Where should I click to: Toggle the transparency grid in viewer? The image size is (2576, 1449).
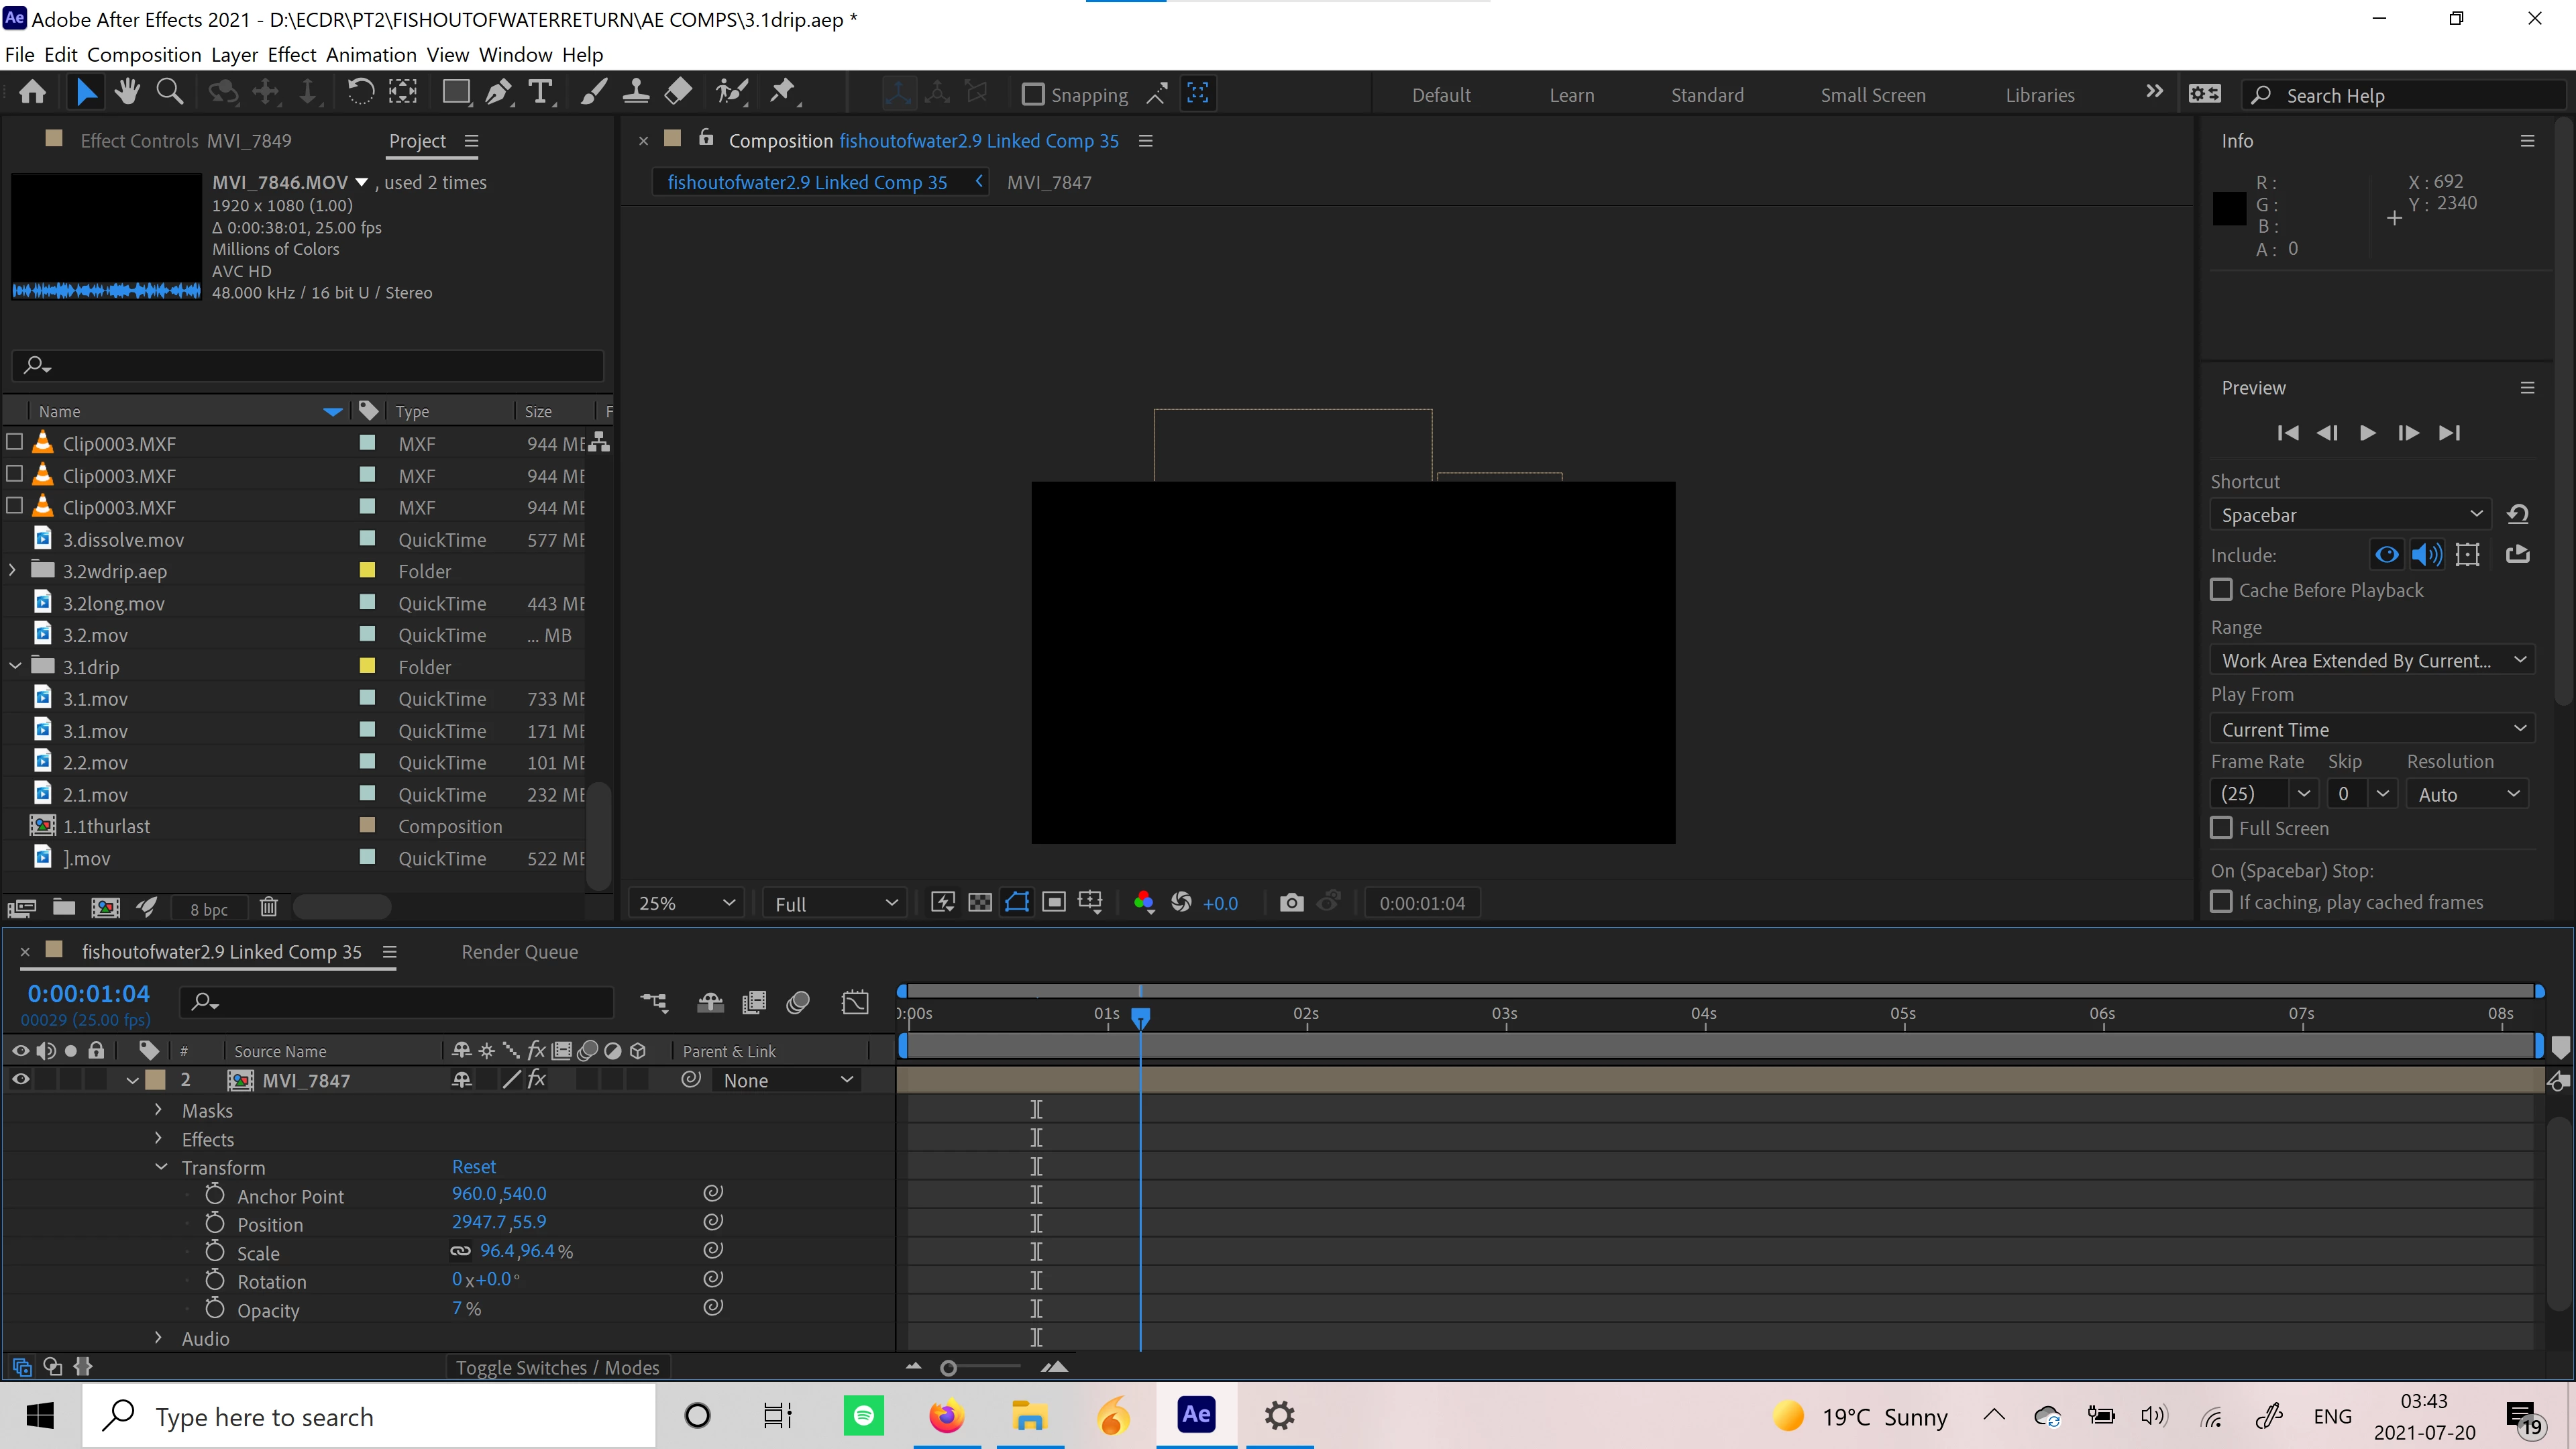[x=980, y=903]
